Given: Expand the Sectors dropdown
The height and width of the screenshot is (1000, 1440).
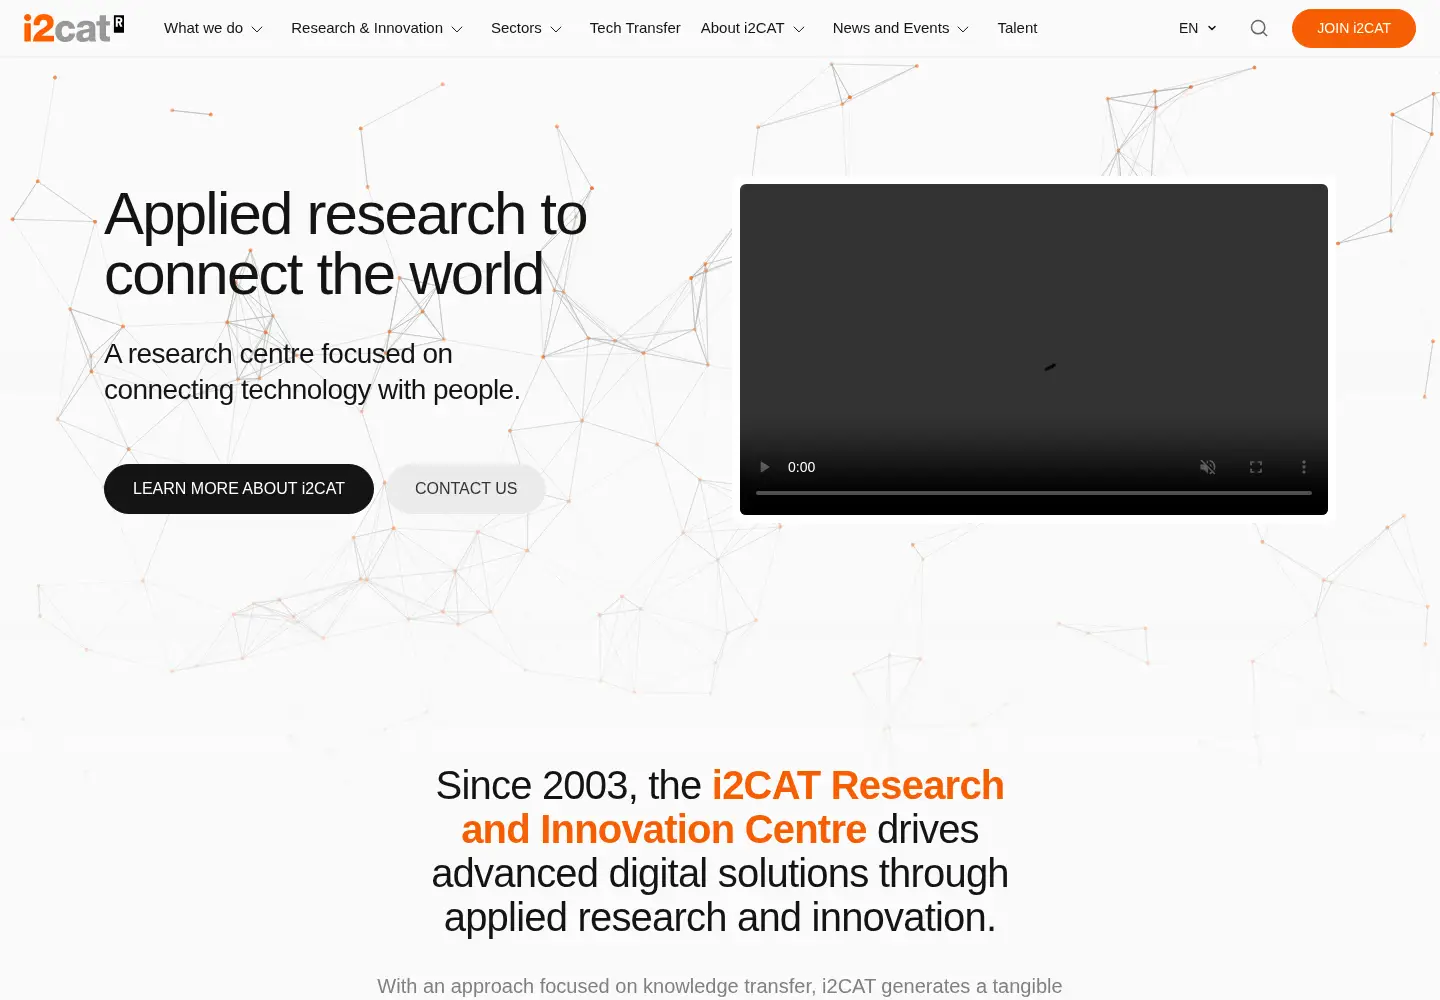Looking at the screenshot, I should [526, 28].
